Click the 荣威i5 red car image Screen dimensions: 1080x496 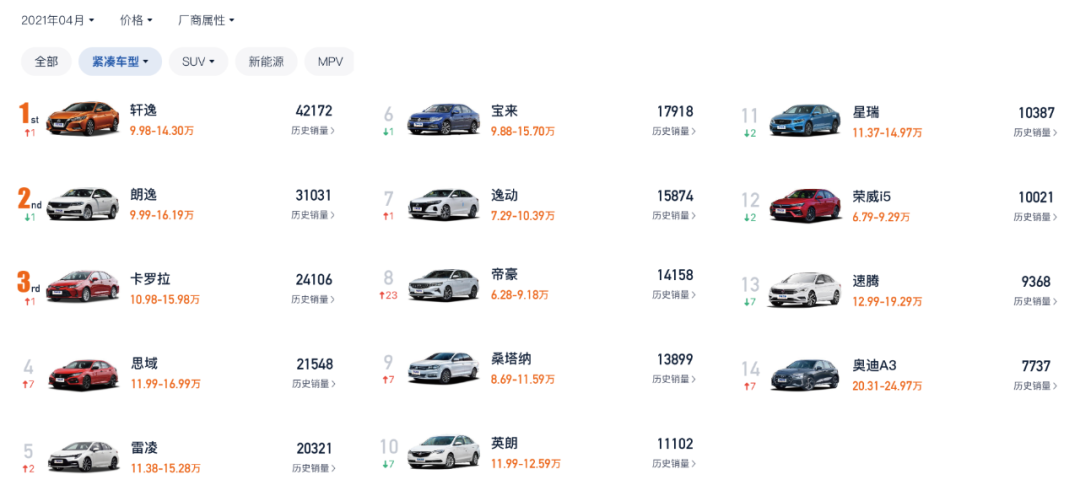pos(804,205)
